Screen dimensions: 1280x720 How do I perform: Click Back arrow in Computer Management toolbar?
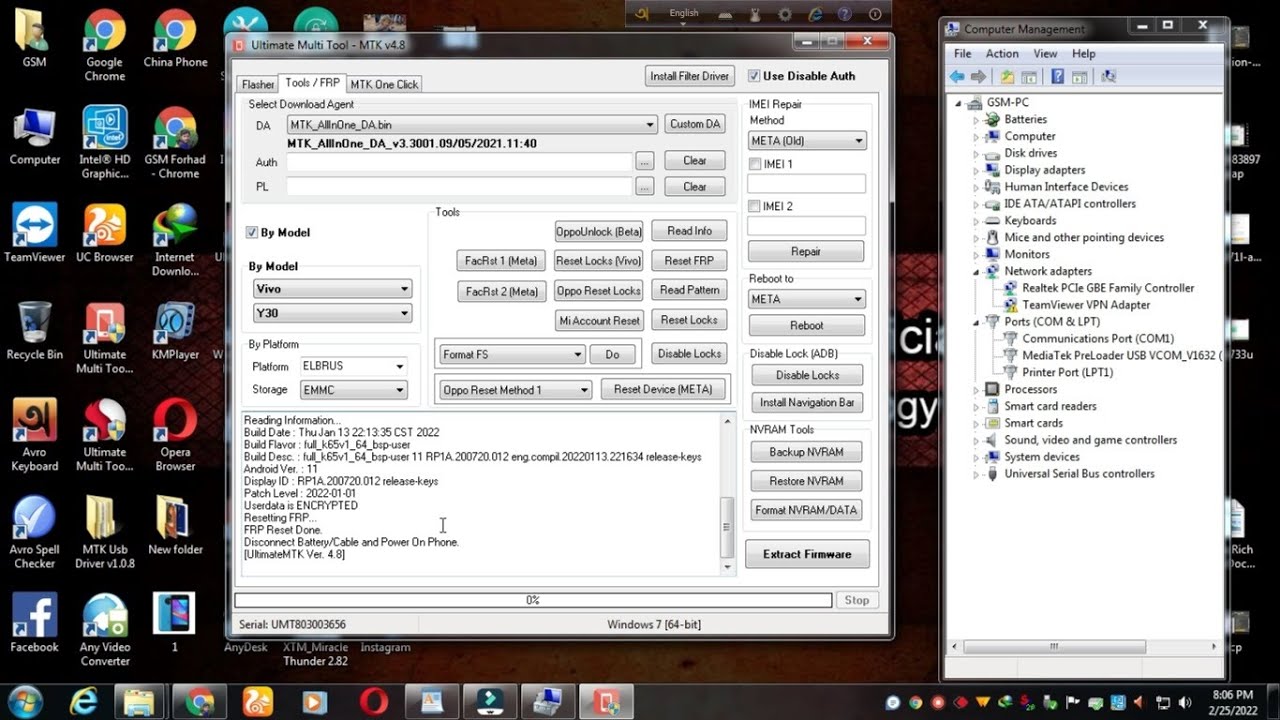[x=958, y=77]
